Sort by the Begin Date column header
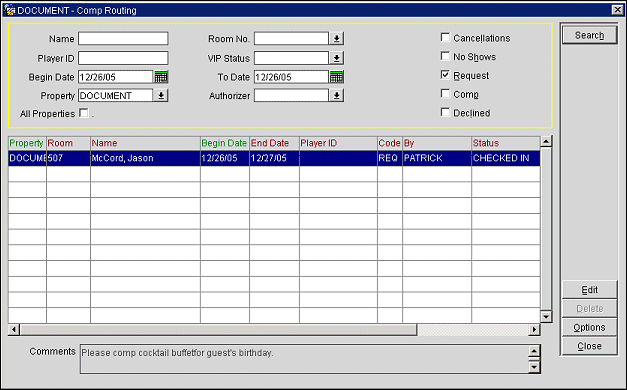Image resolution: width=627 pixels, height=390 pixels. [x=225, y=143]
